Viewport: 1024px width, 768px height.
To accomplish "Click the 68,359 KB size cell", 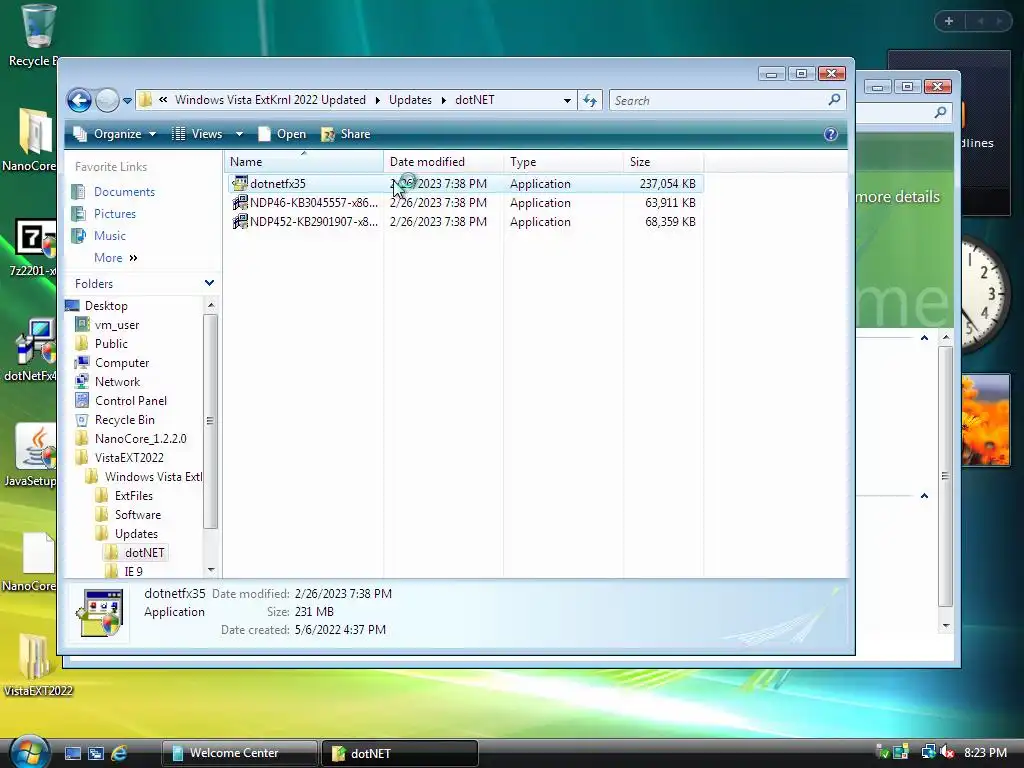I will coord(670,222).
